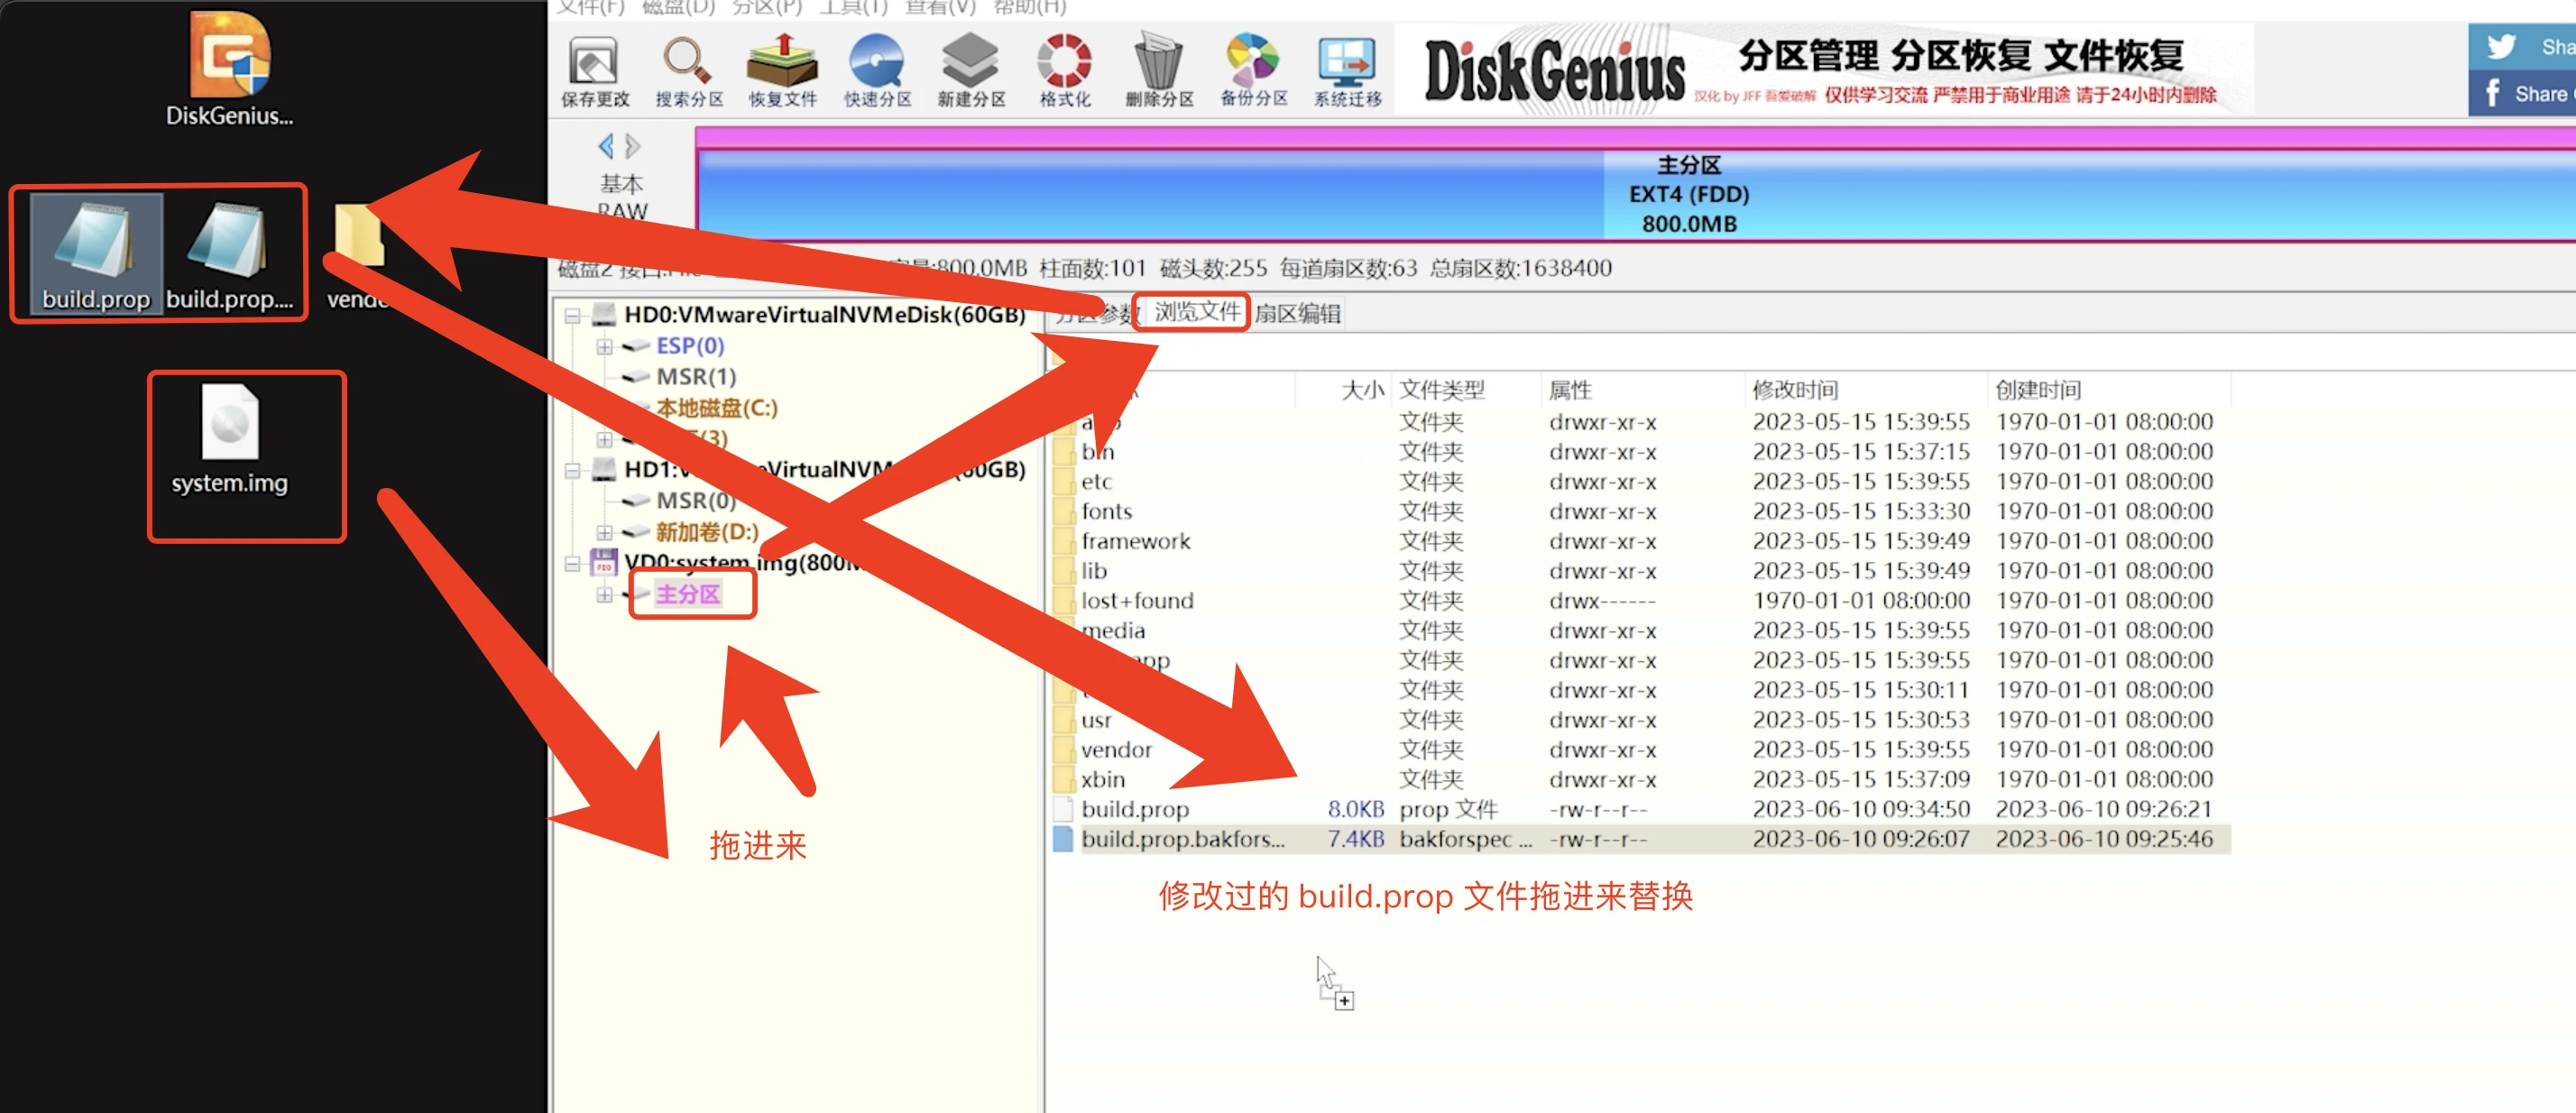
Task: Expand the ESP(0) tree node
Action: tap(604, 346)
